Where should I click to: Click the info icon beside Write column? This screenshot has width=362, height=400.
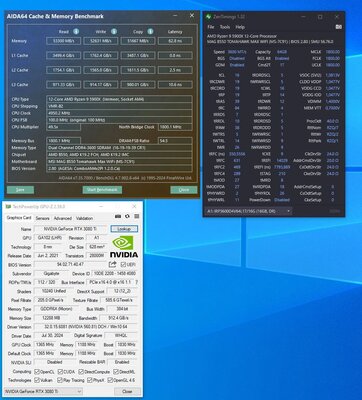pyautogui.click(x=114, y=31)
